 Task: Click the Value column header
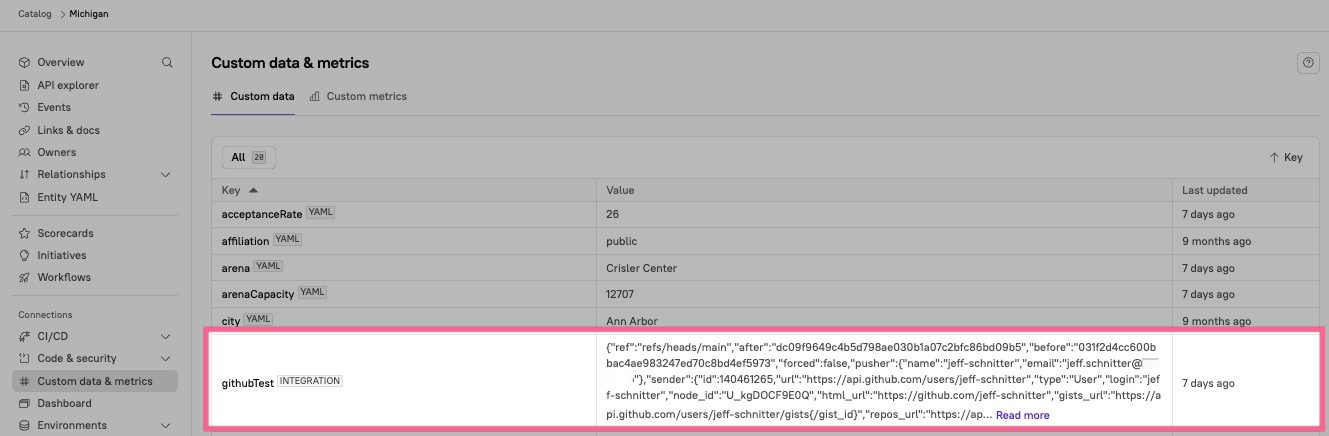pyautogui.click(x=620, y=190)
